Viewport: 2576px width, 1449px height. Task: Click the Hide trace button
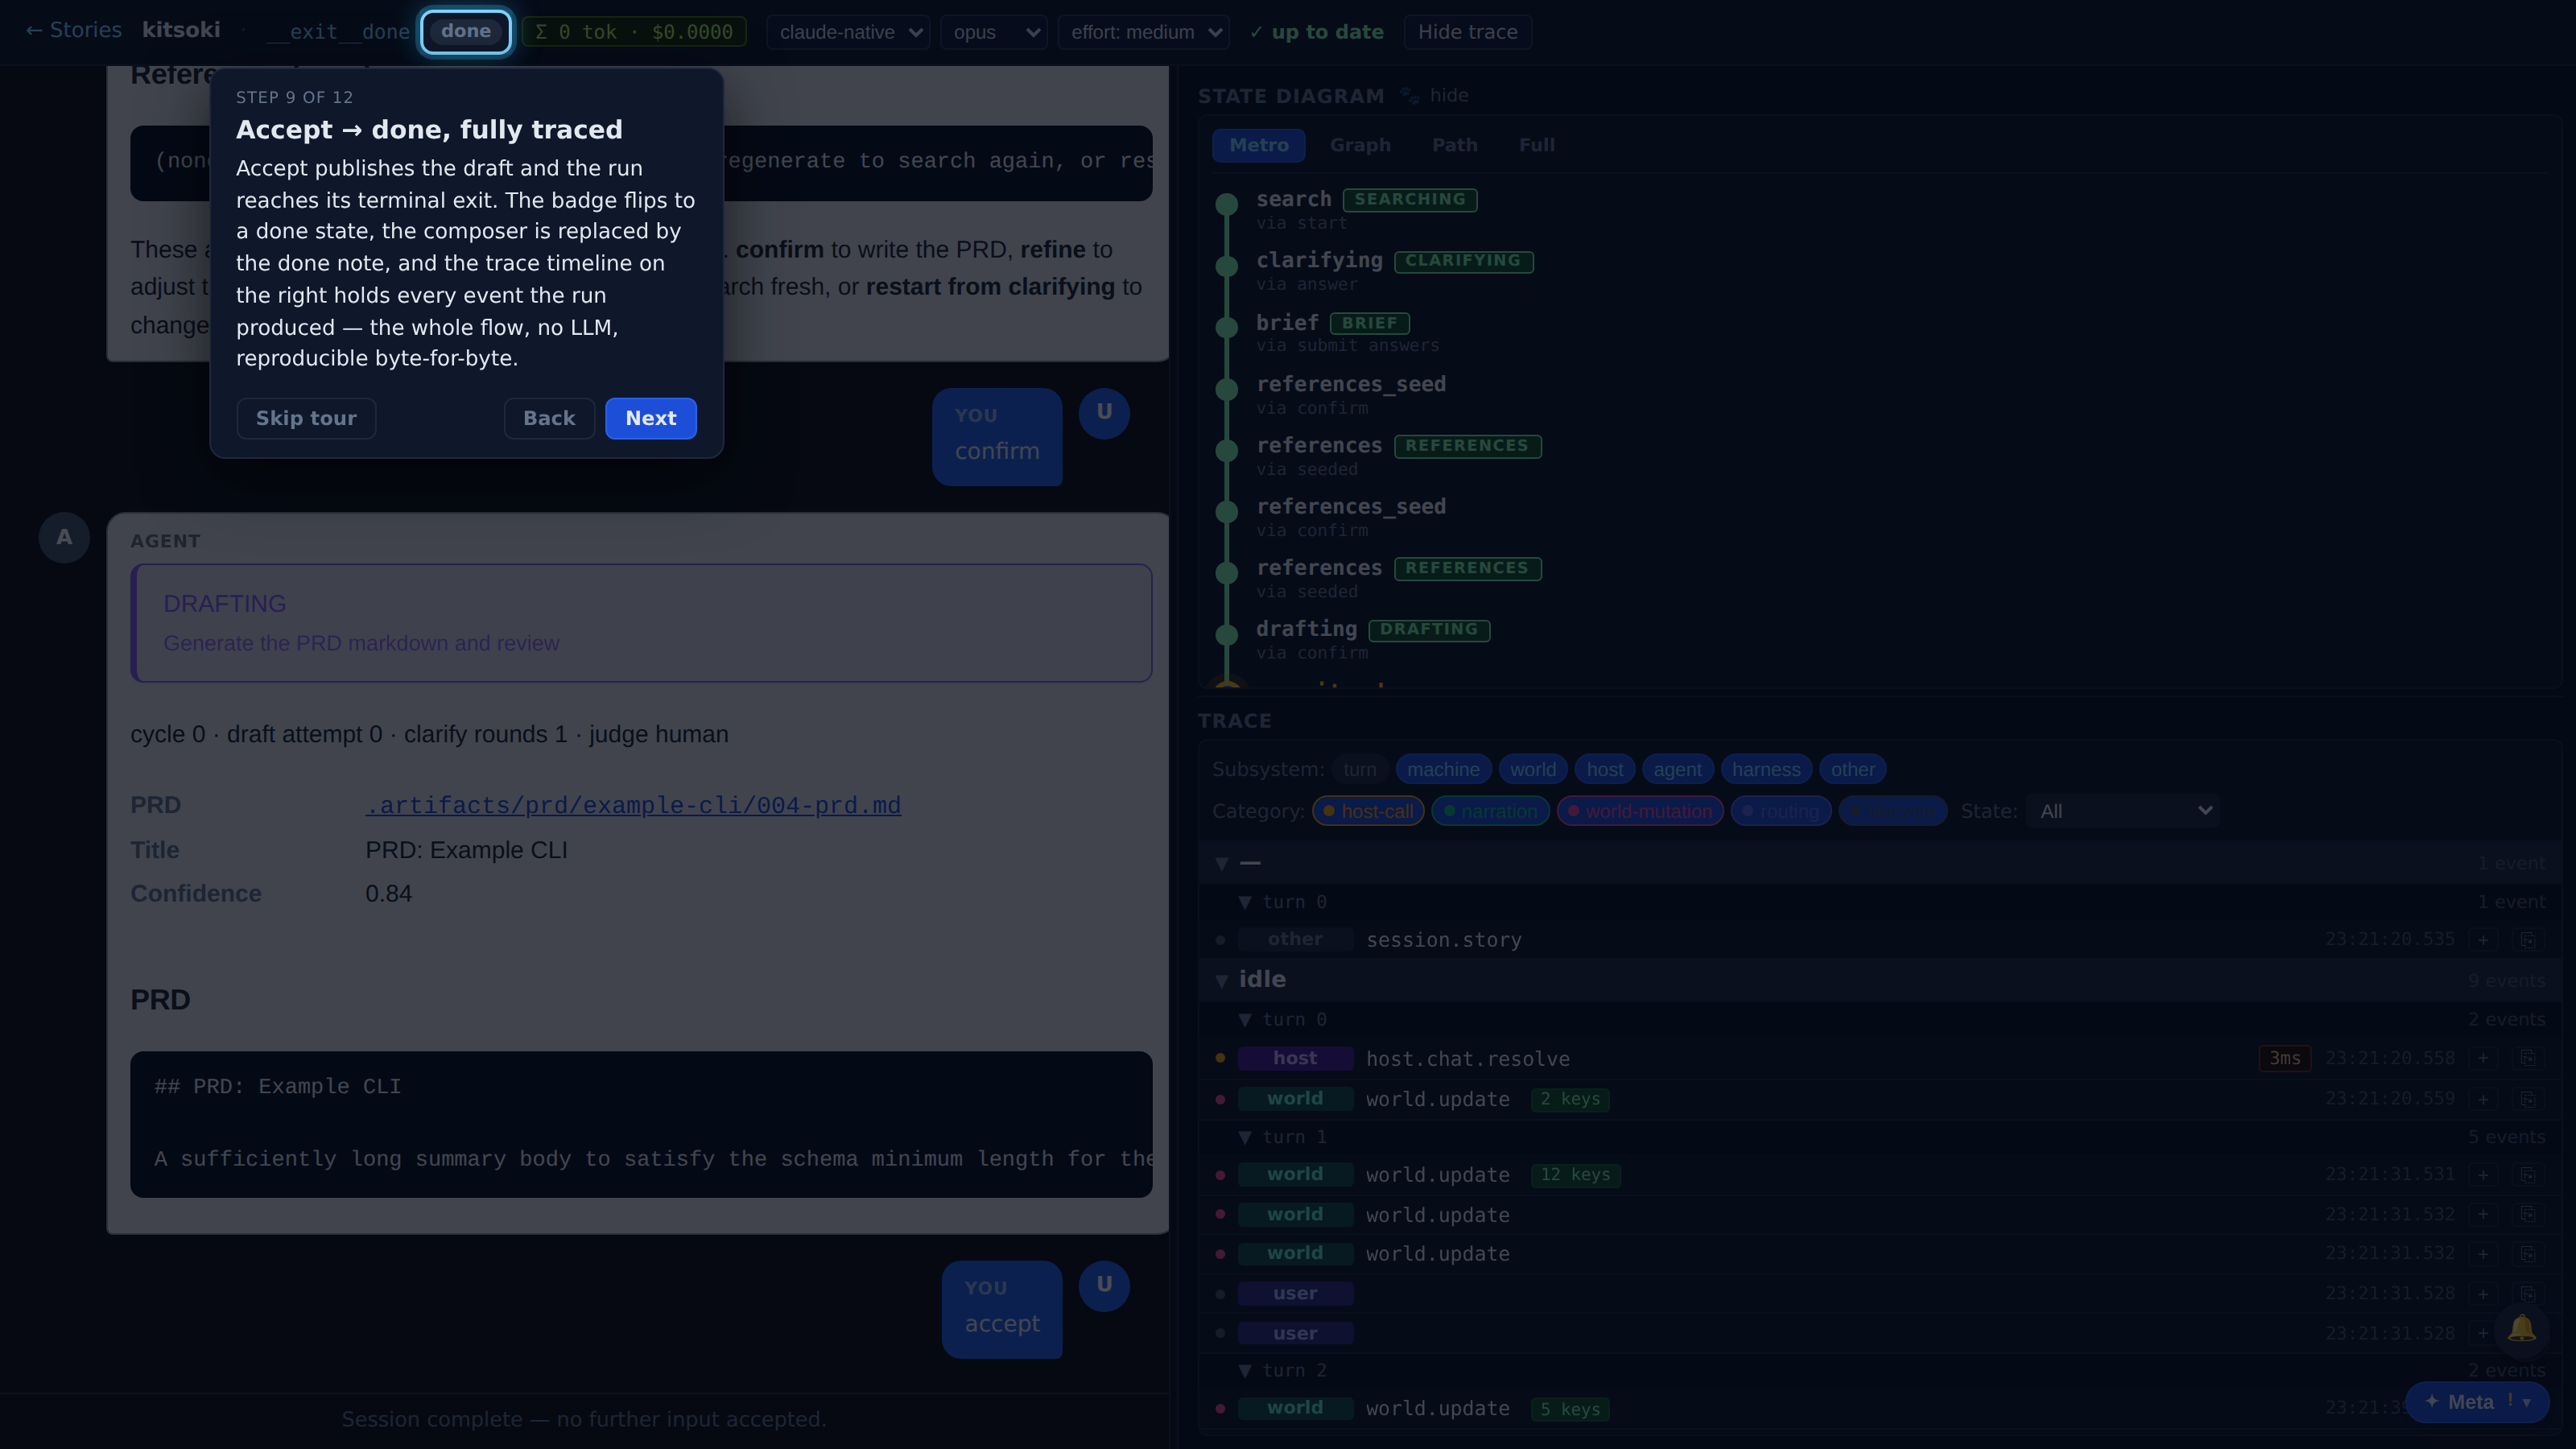(1467, 32)
